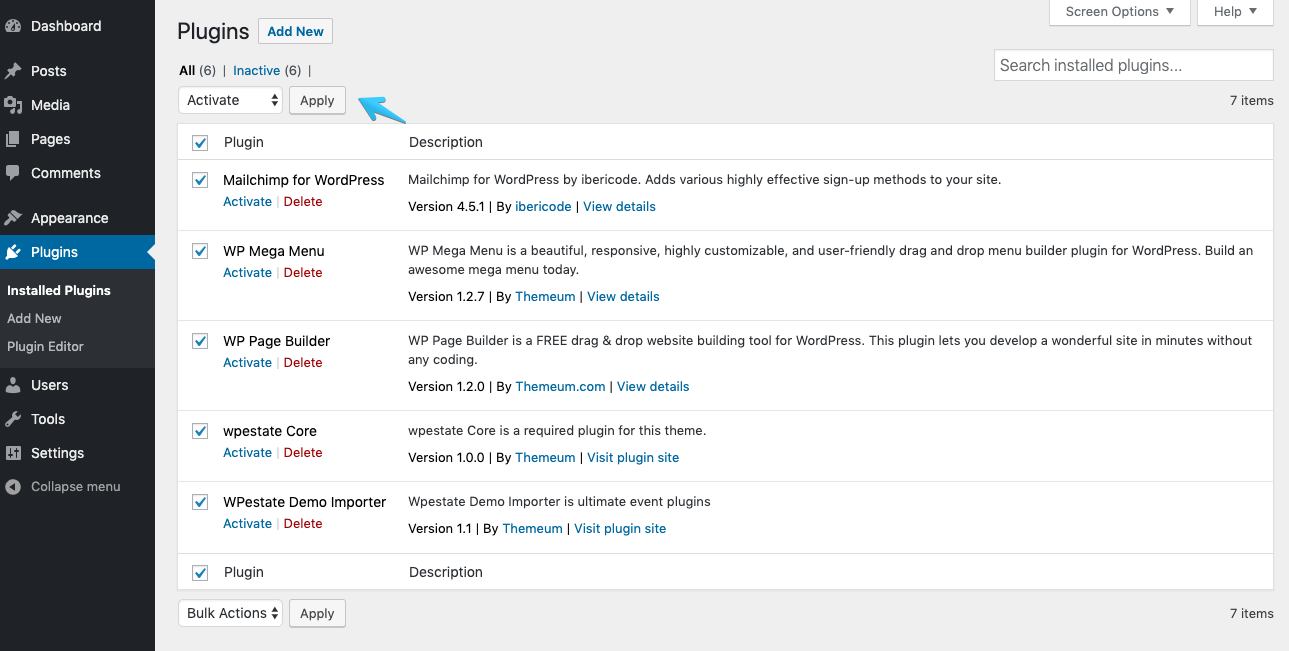Image resolution: width=1289 pixels, height=651 pixels.
Task: Select the Add New submenu item in sidebar
Action: [34, 318]
